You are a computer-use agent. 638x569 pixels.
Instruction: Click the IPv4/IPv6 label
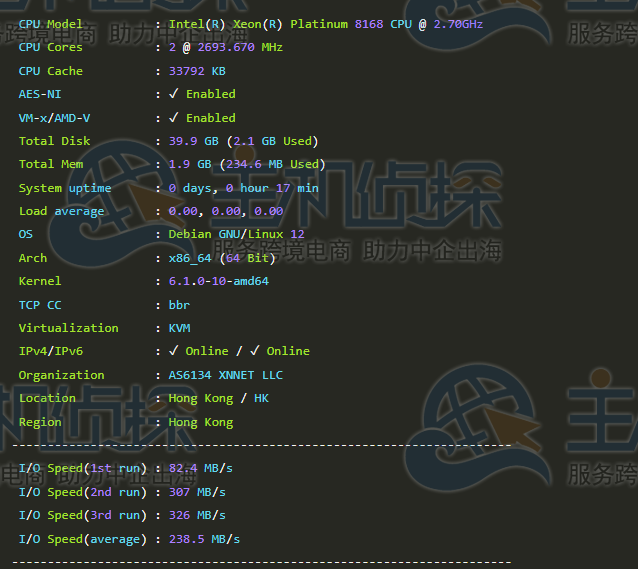(50, 351)
